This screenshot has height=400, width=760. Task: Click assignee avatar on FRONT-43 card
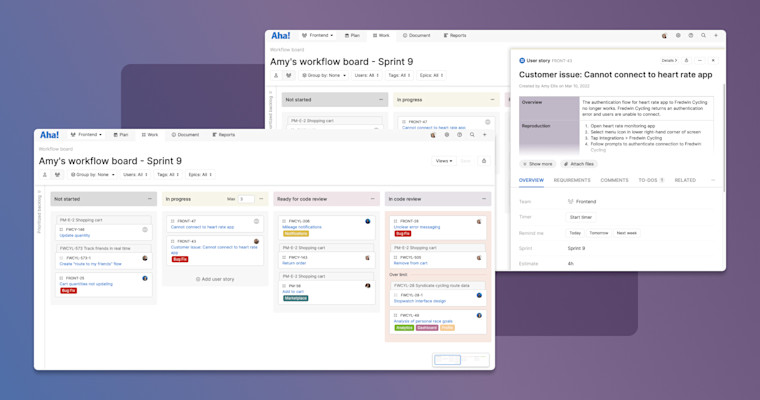pyautogui.click(x=256, y=241)
